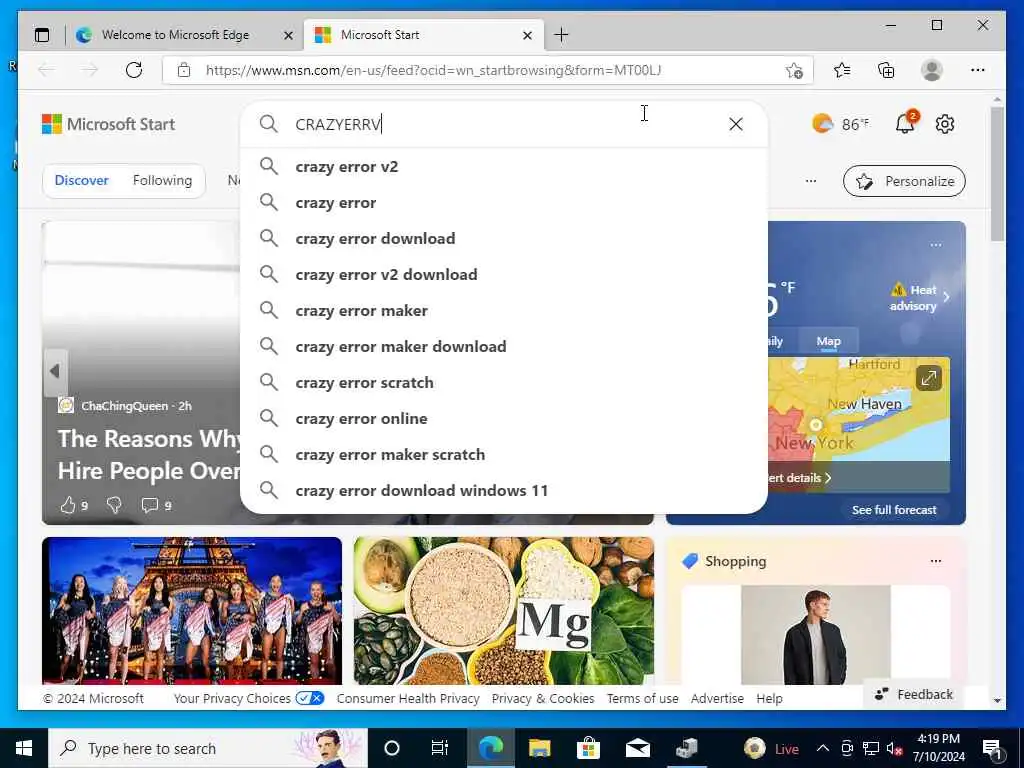Screen dimensions: 1024x768
Task: Switch to Welcome to Microsoft Edge tab
Action: point(176,35)
